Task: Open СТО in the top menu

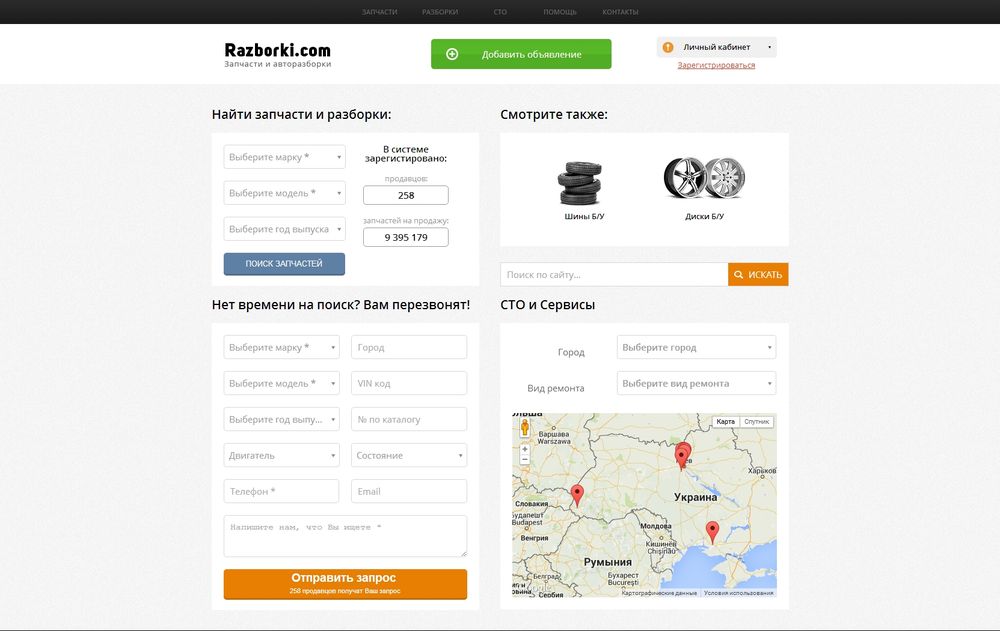Action: [500, 12]
